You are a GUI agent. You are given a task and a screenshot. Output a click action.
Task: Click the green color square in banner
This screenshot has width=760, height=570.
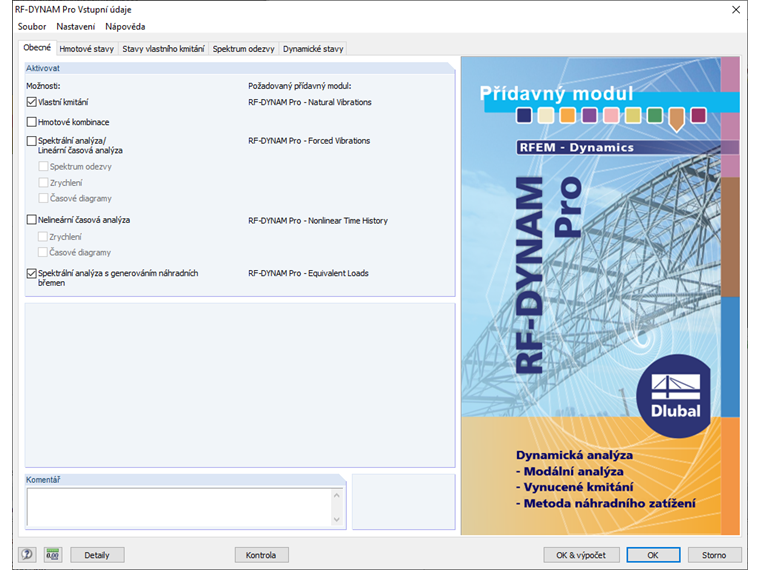tap(655, 115)
